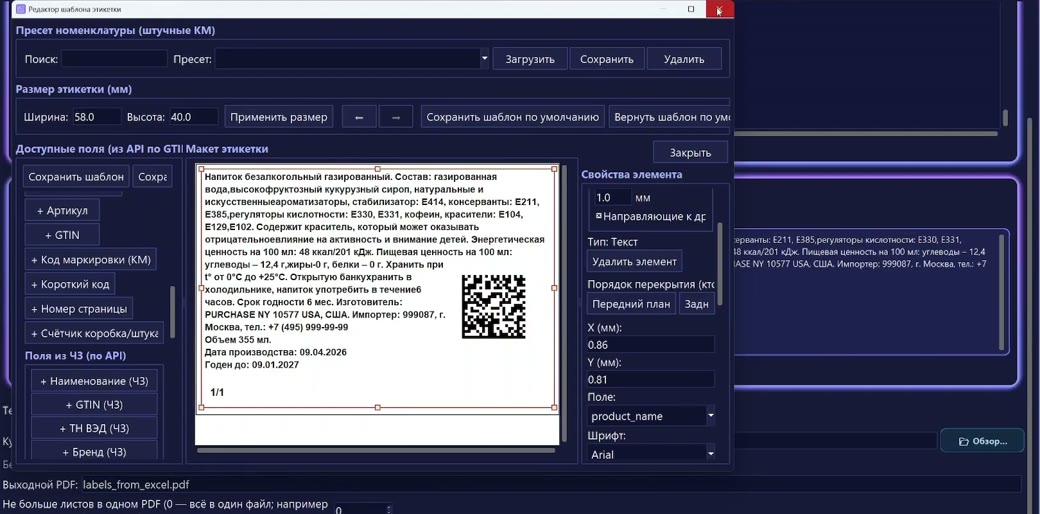Click the Задн... send to back button
This screenshot has height=514, width=1040.
[x=696, y=304]
